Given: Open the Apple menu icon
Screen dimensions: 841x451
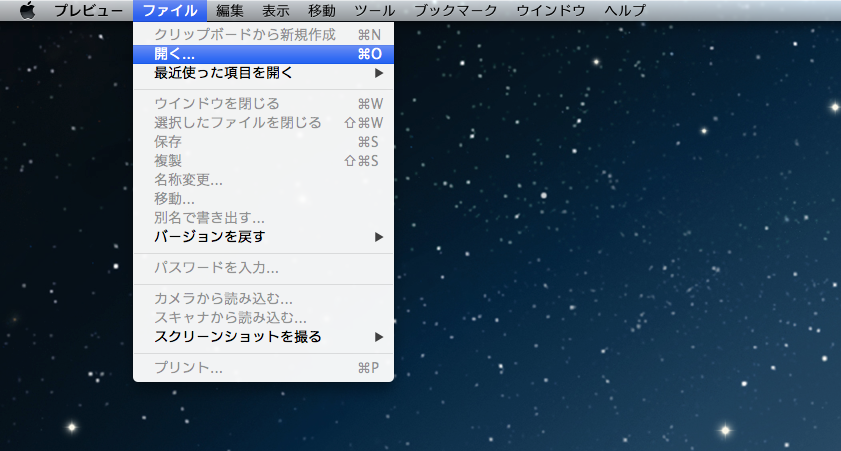Looking at the screenshot, I should point(27,10).
